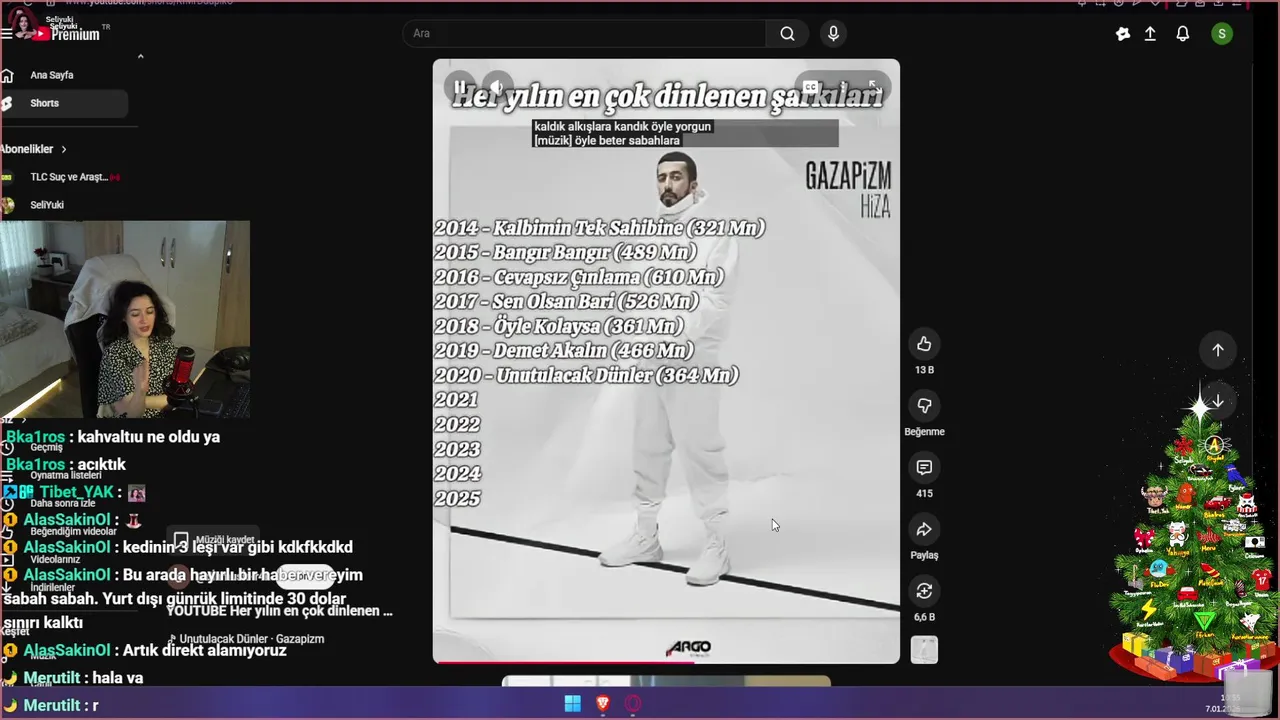This screenshot has height=720, width=1280.
Task: Click the '2019 - Demet Akalın (466 Mn)' line
Action: click(564, 350)
